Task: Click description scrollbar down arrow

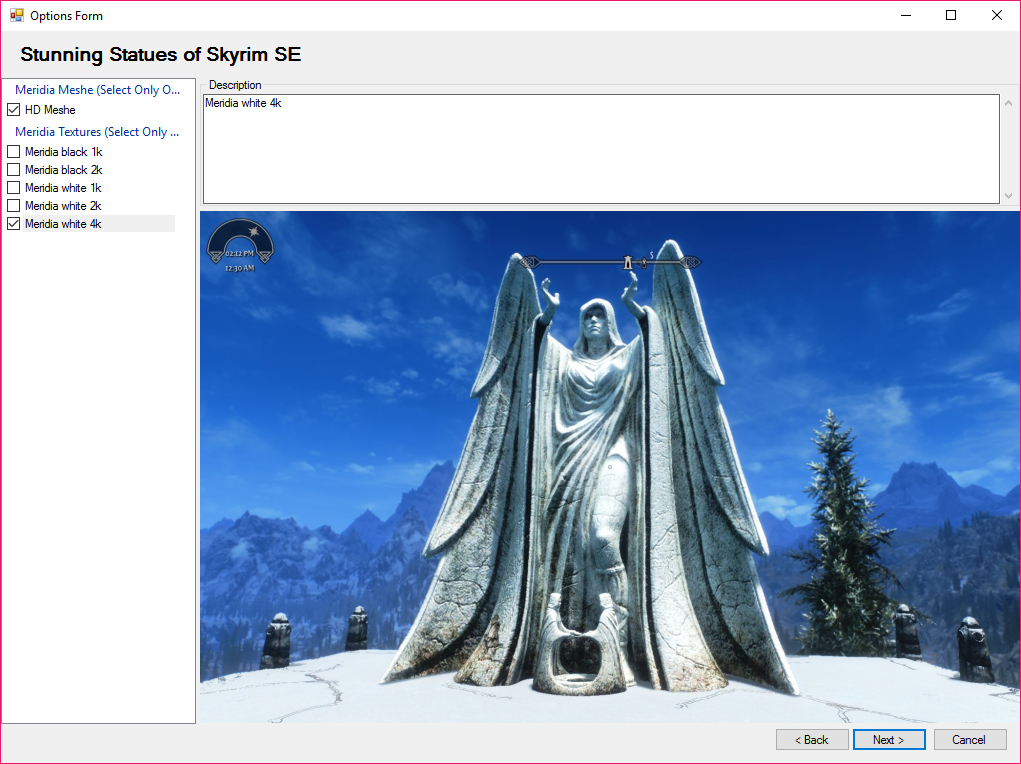Action: tap(1009, 195)
